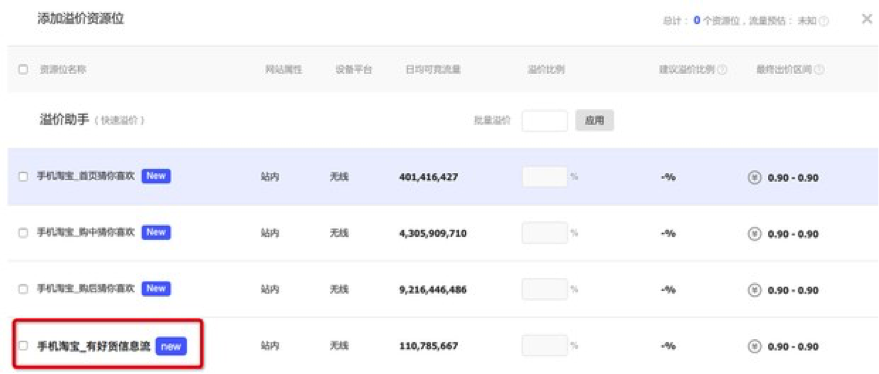
Task: Click yen icon in 购中猜你喜欢 row
Action: [755, 234]
